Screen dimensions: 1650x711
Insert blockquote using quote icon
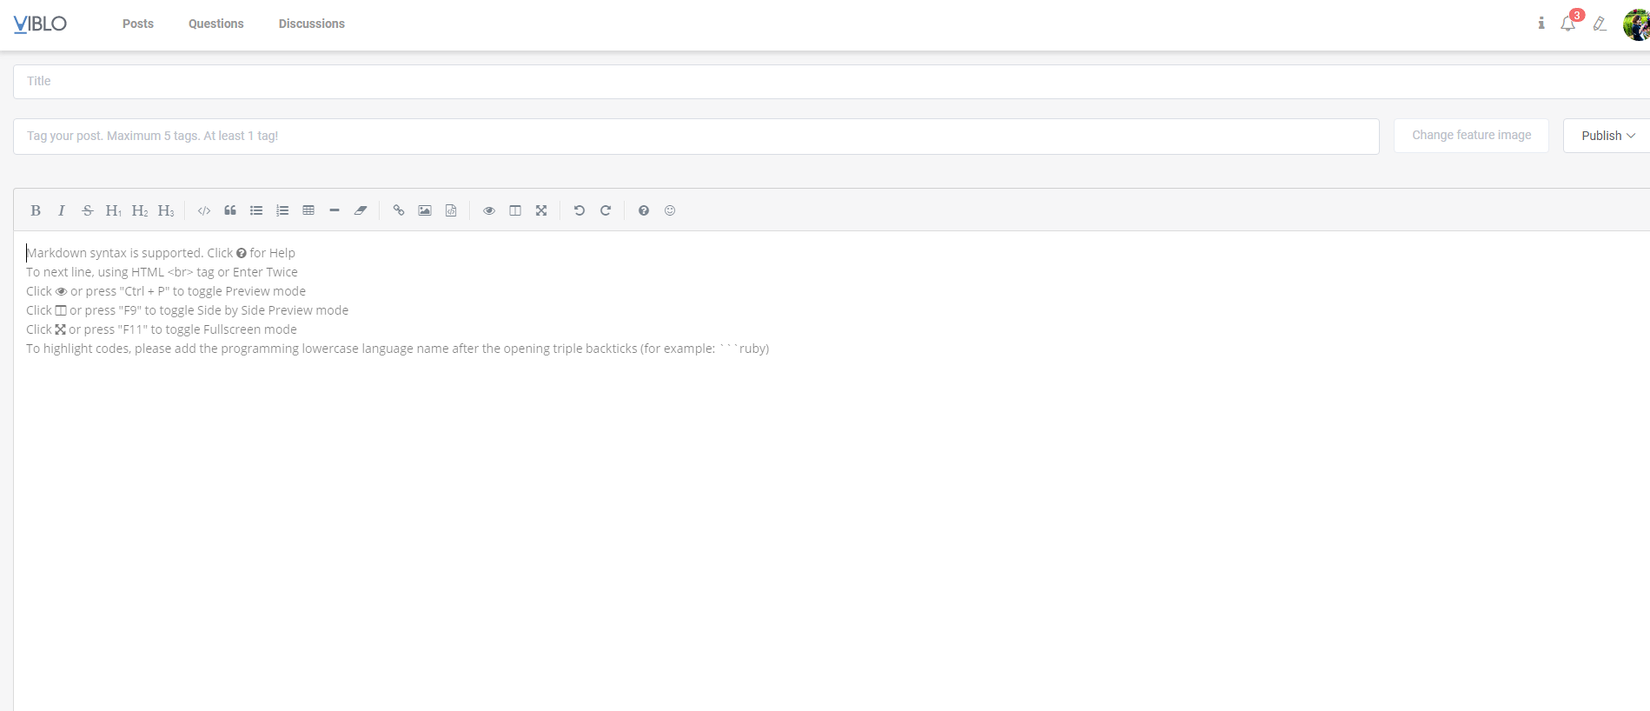[x=230, y=211]
